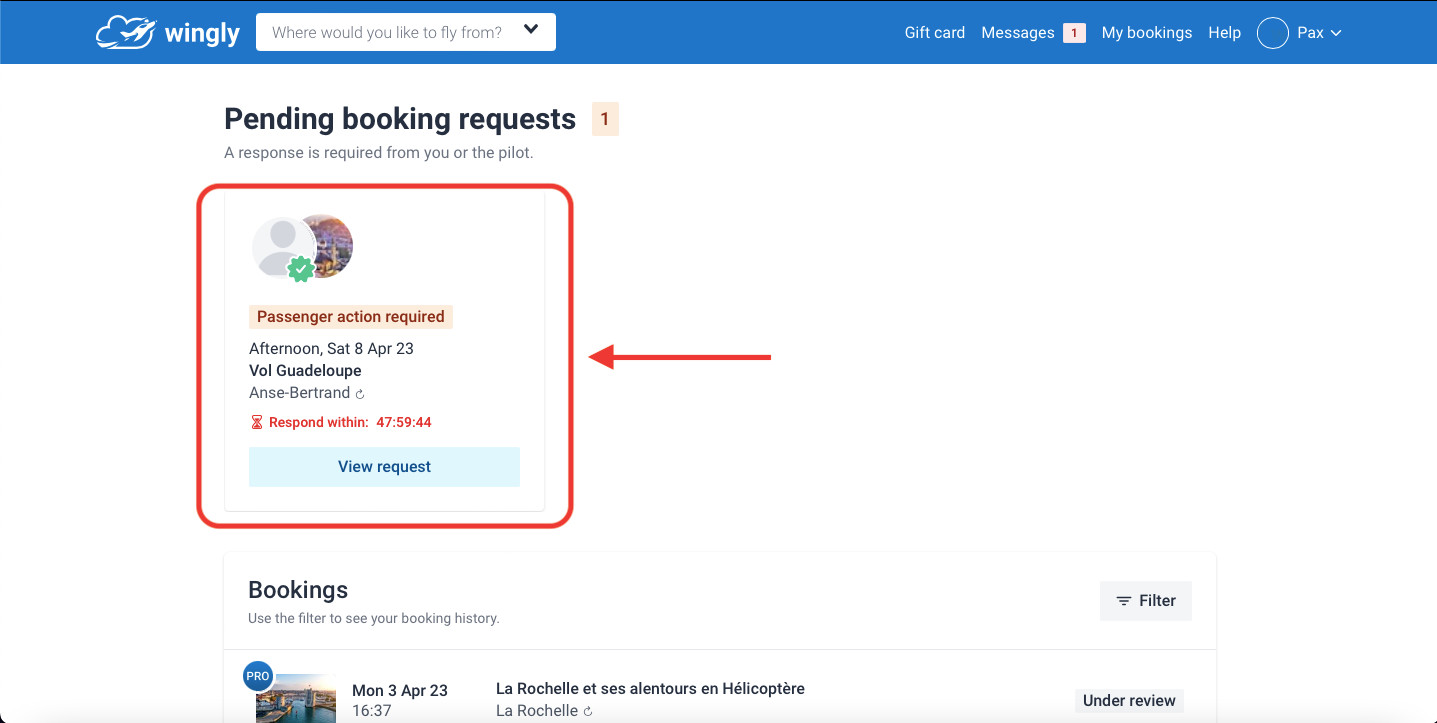This screenshot has height=723, width=1437.
Task: Click the Messages unread count badge
Action: 1074,33
